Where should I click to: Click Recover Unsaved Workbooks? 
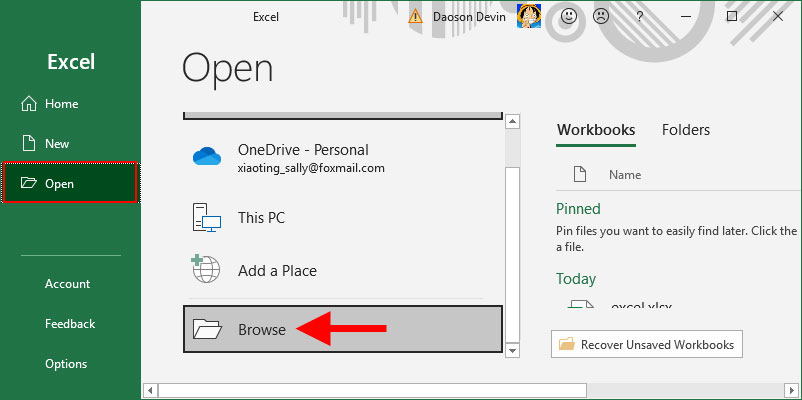click(x=647, y=344)
